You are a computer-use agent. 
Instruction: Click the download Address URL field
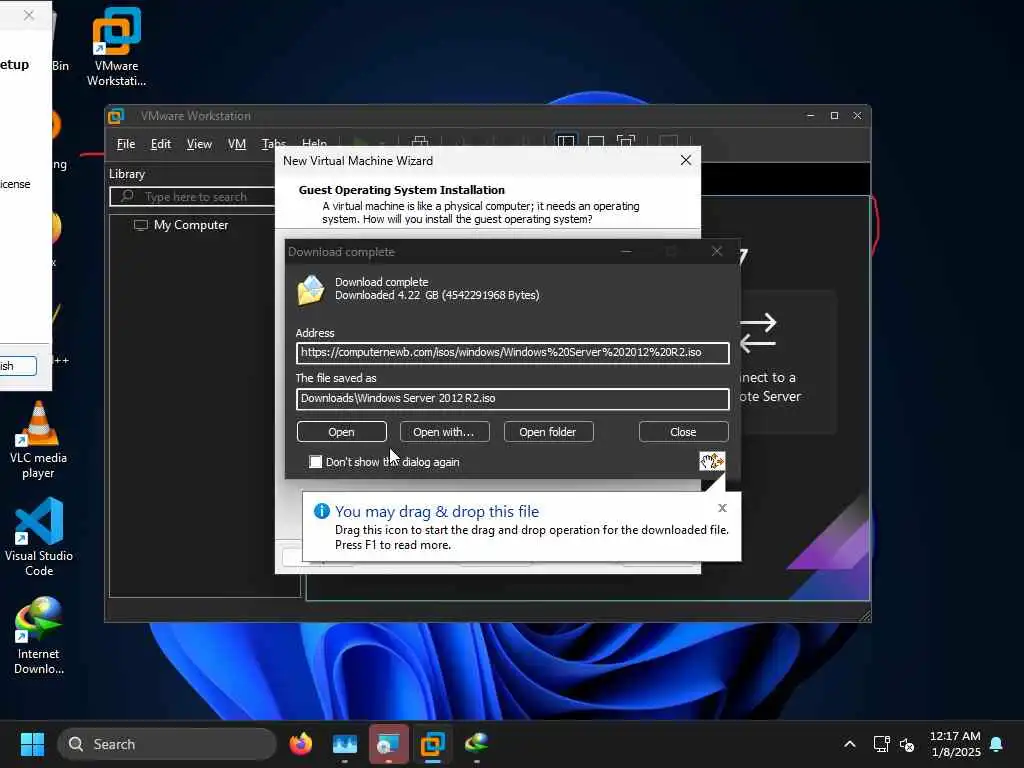512,353
